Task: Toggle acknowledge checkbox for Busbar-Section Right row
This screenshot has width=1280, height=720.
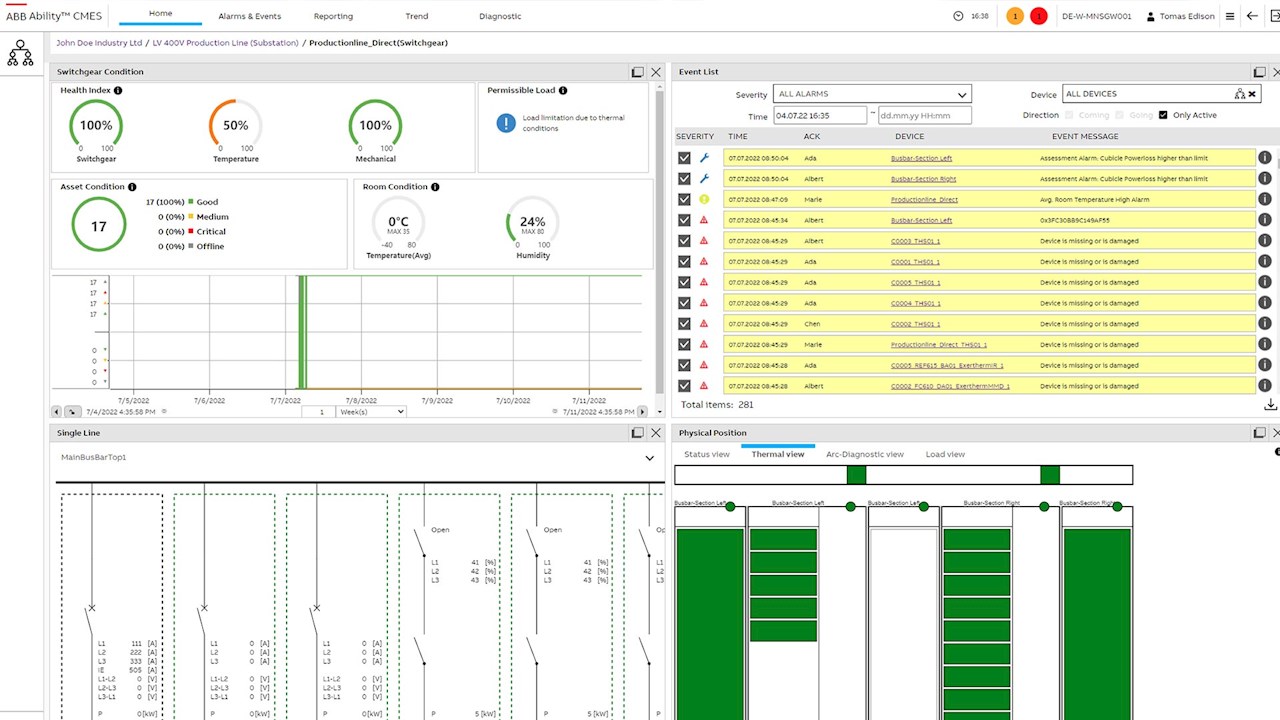Action: (x=684, y=179)
